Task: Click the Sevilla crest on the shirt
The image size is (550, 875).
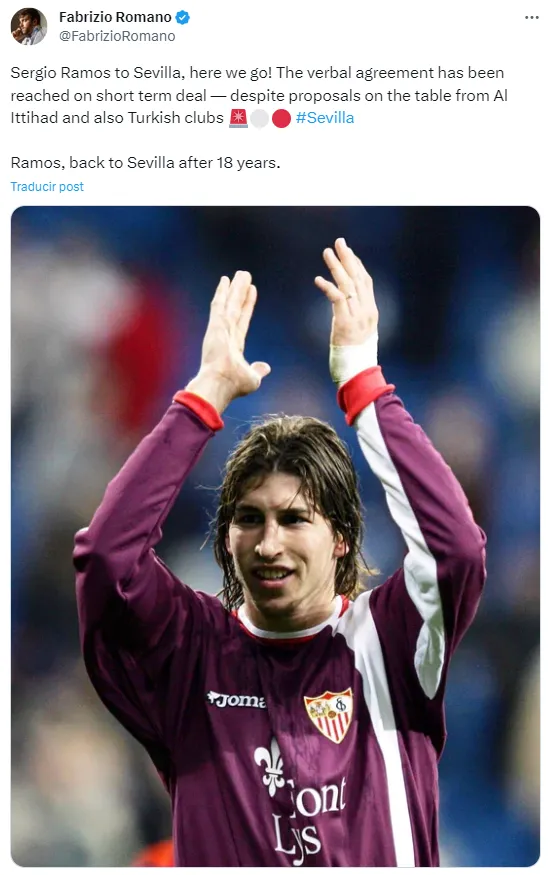Action: pos(329,715)
